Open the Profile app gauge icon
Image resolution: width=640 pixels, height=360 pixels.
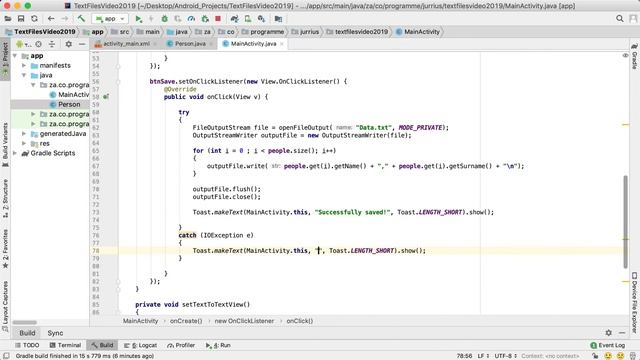click(x=191, y=19)
